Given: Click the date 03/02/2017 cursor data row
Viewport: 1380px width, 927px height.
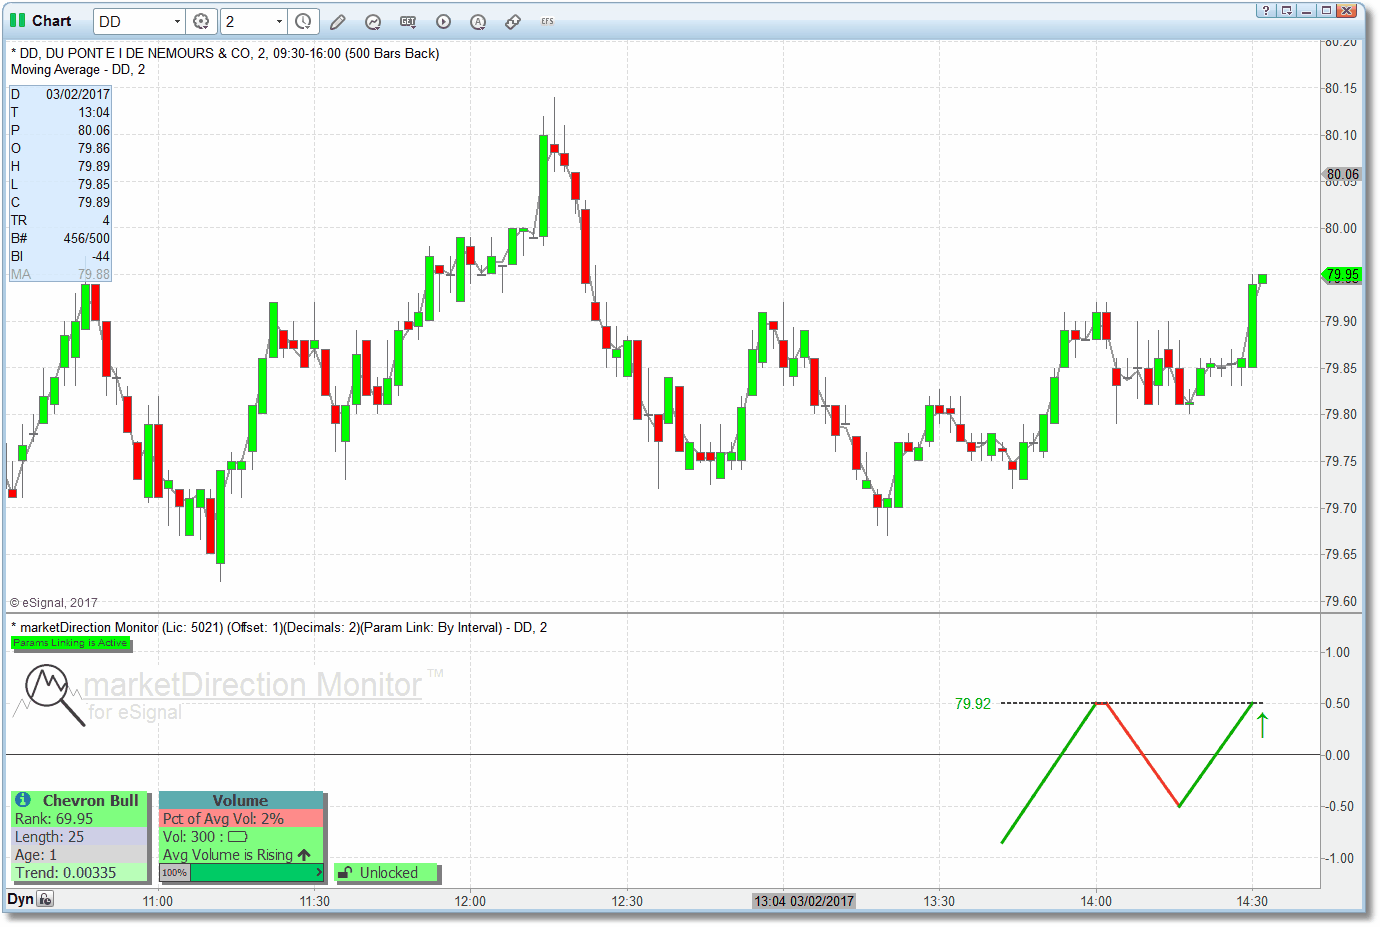Looking at the screenshot, I should [x=60, y=94].
